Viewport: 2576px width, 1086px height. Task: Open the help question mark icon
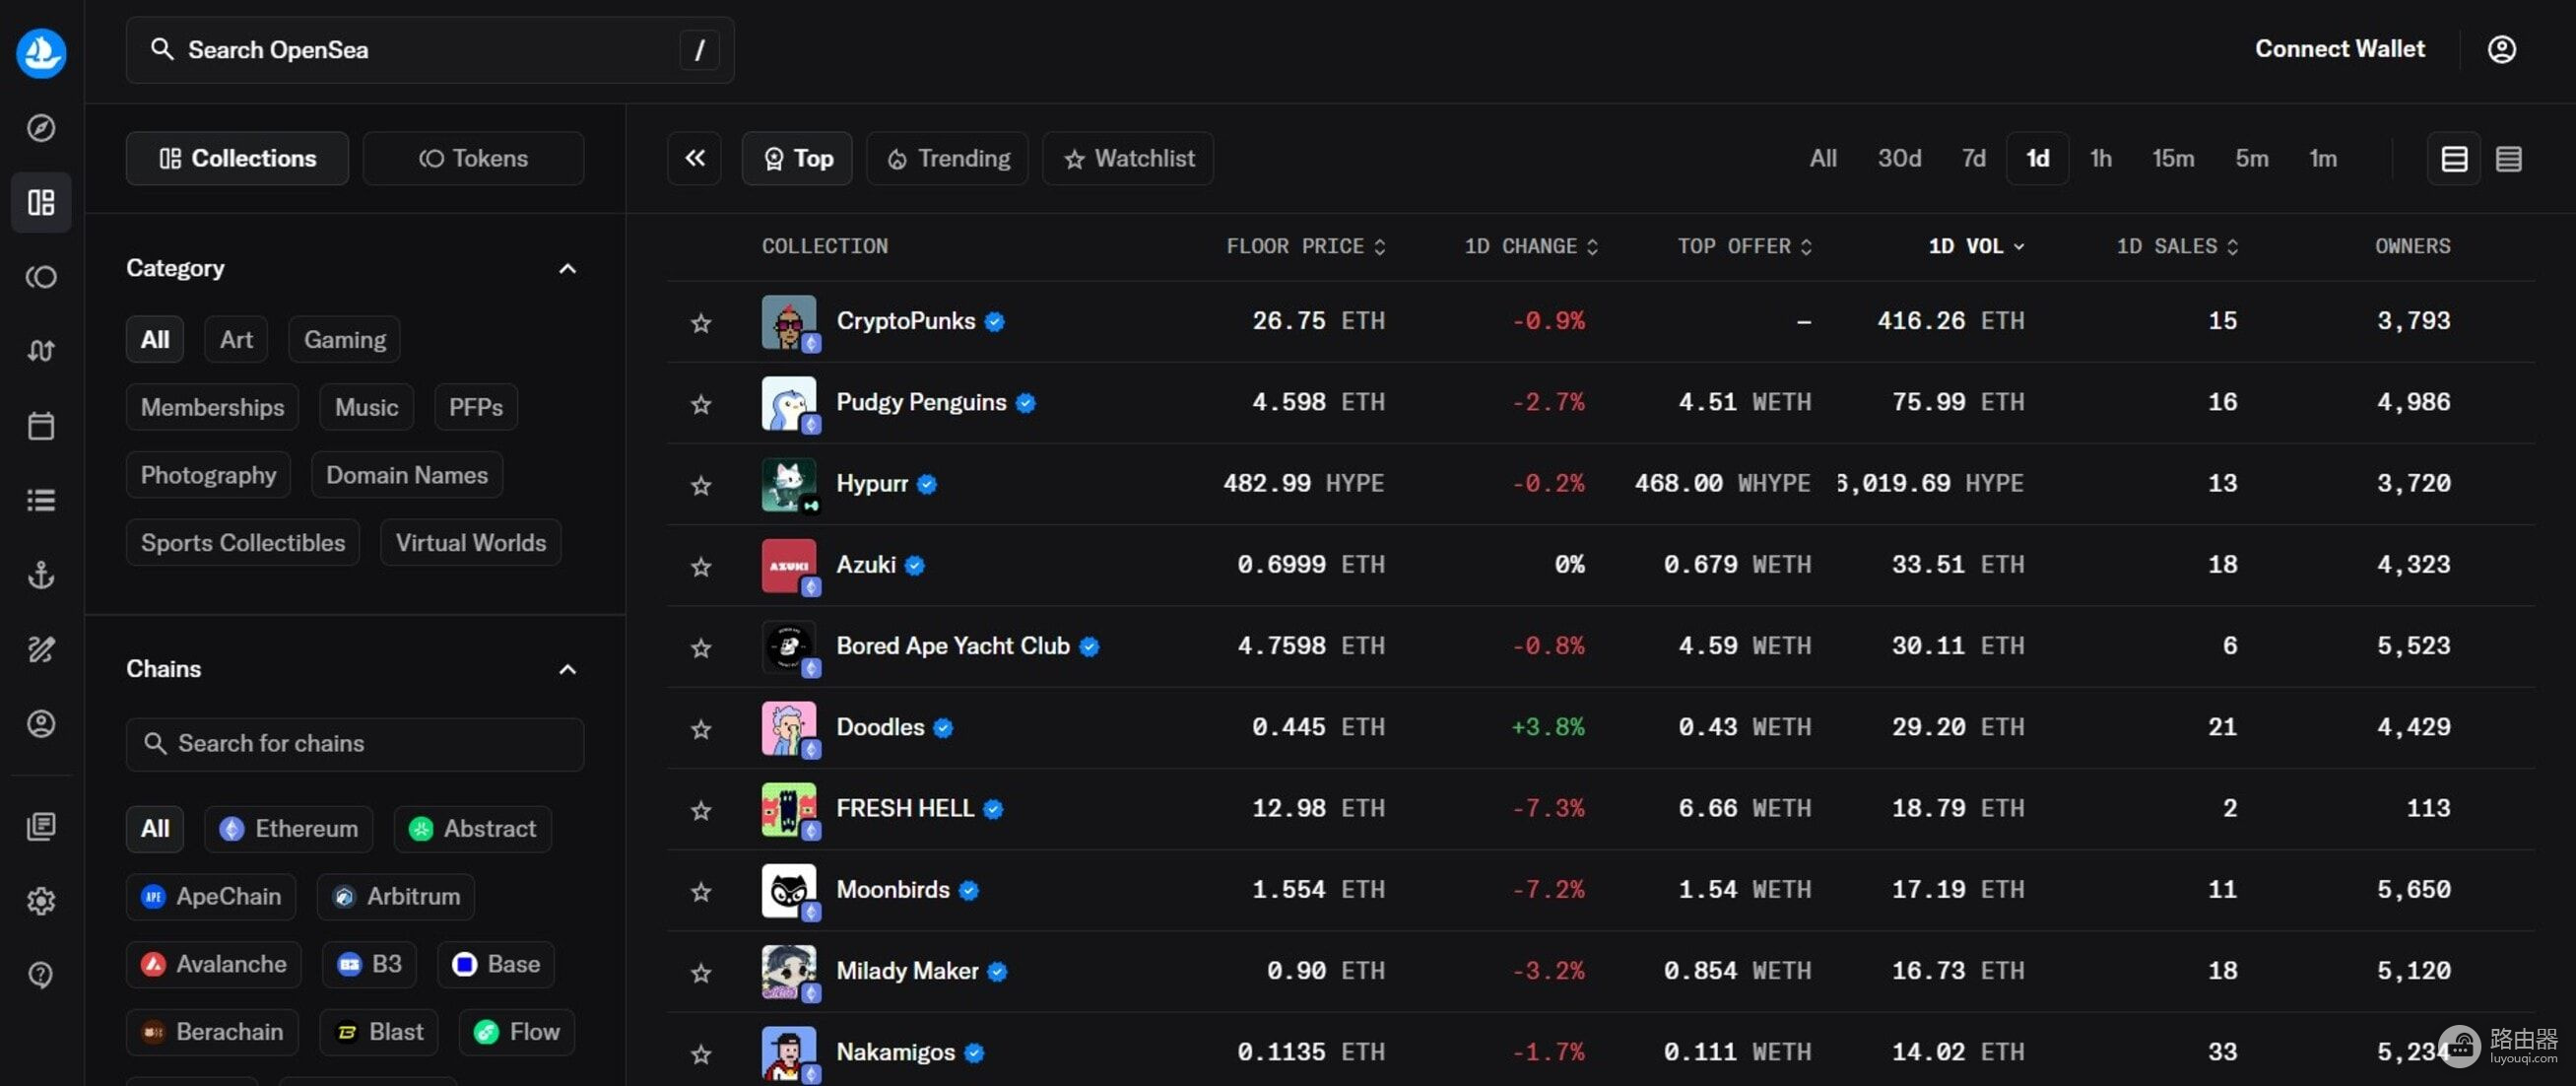[x=41, y=975]
